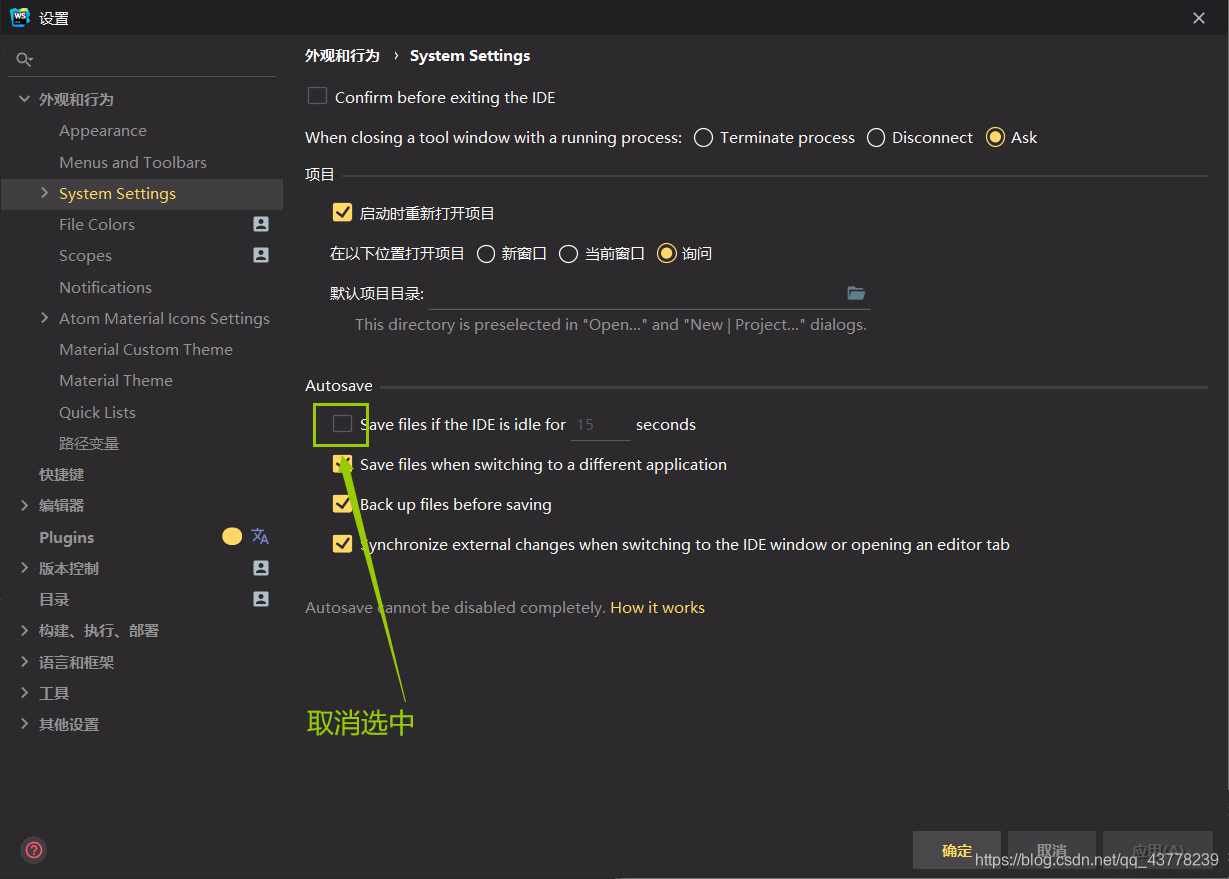Click the 外观和行为 breadcrumb

pyautogui.click(x=342, y=55)
